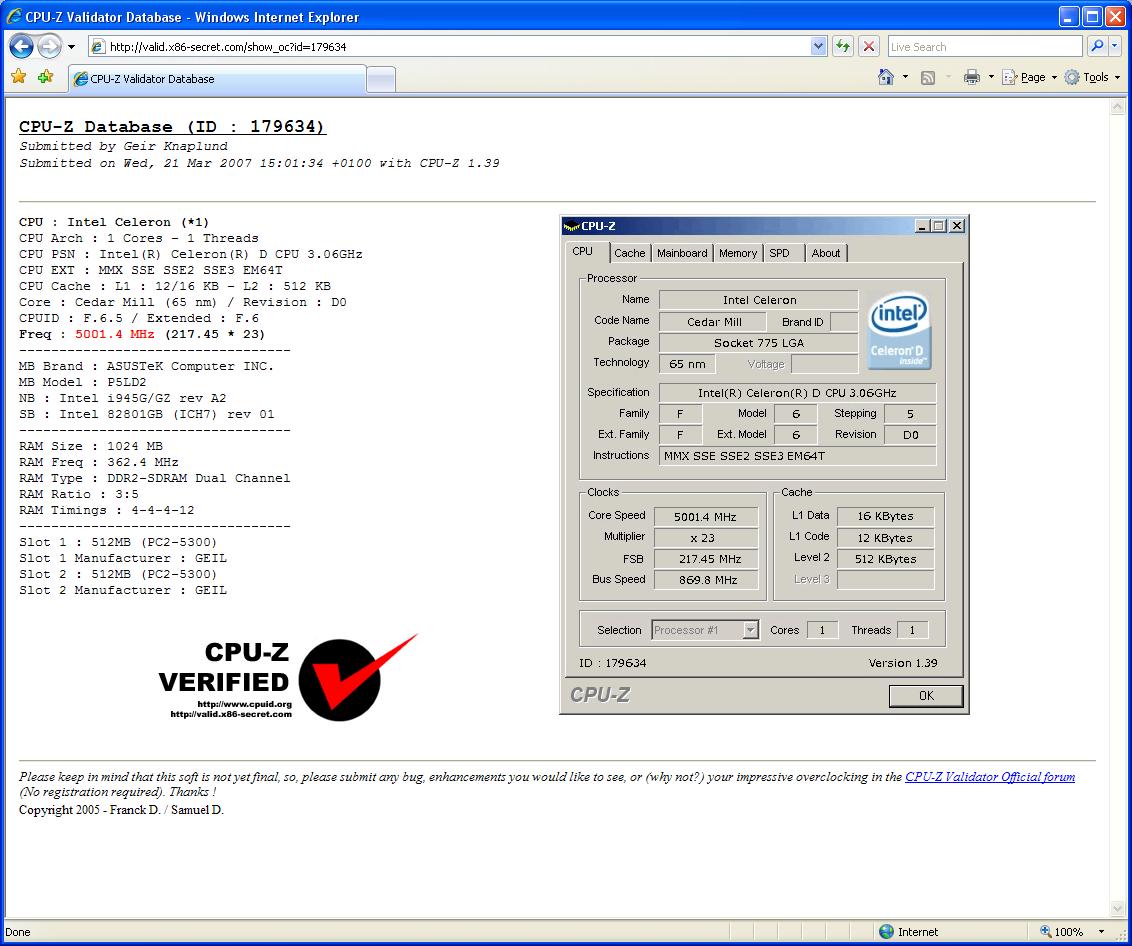Click the Intel Celeron D logo
Image resolution: width=1132 pixels, height=946 pixels.
point(900,331)
